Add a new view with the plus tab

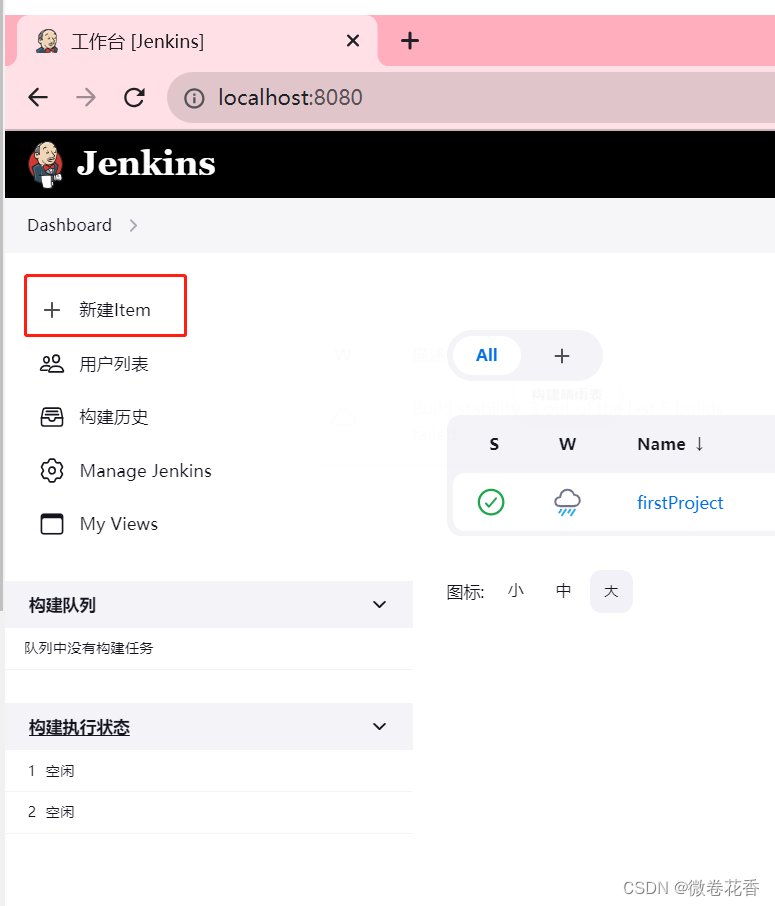pos(562,355)
